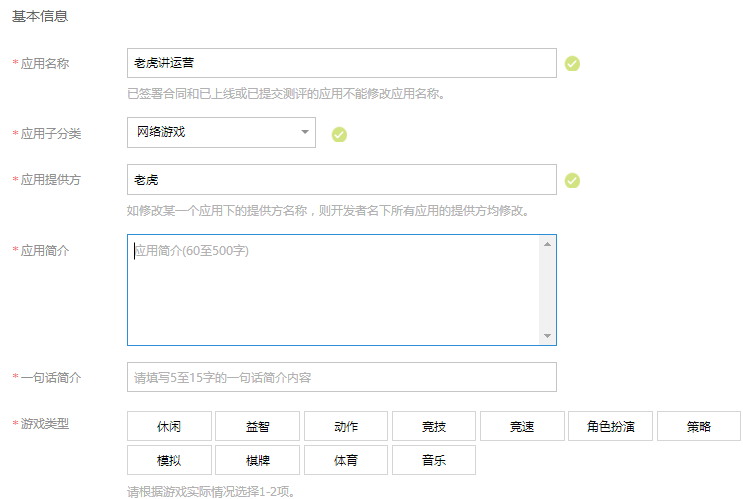Click green checkmark beside 应用提供方 field
Screen dimensions: 743x499
pyautogui.click(x=572, y=181)
